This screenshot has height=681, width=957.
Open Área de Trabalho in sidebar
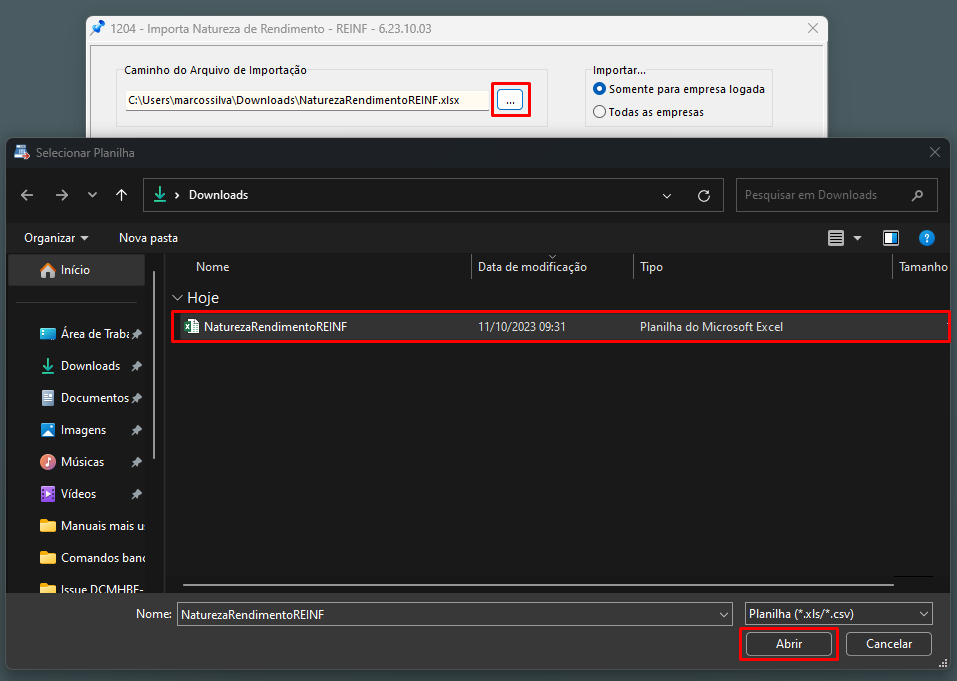(x=90, y=334)
